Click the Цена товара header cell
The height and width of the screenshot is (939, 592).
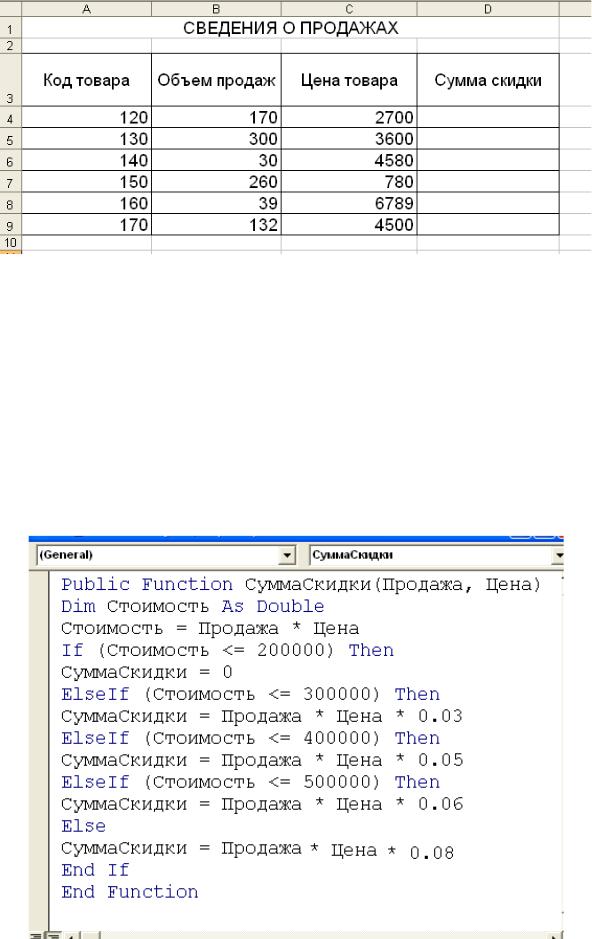[349, 80]
